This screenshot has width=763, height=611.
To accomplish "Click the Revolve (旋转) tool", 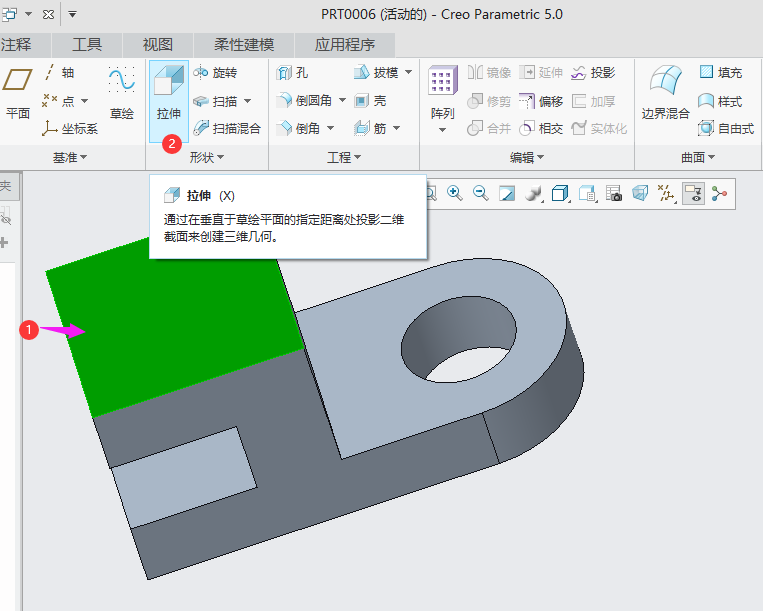I will 215,73.
